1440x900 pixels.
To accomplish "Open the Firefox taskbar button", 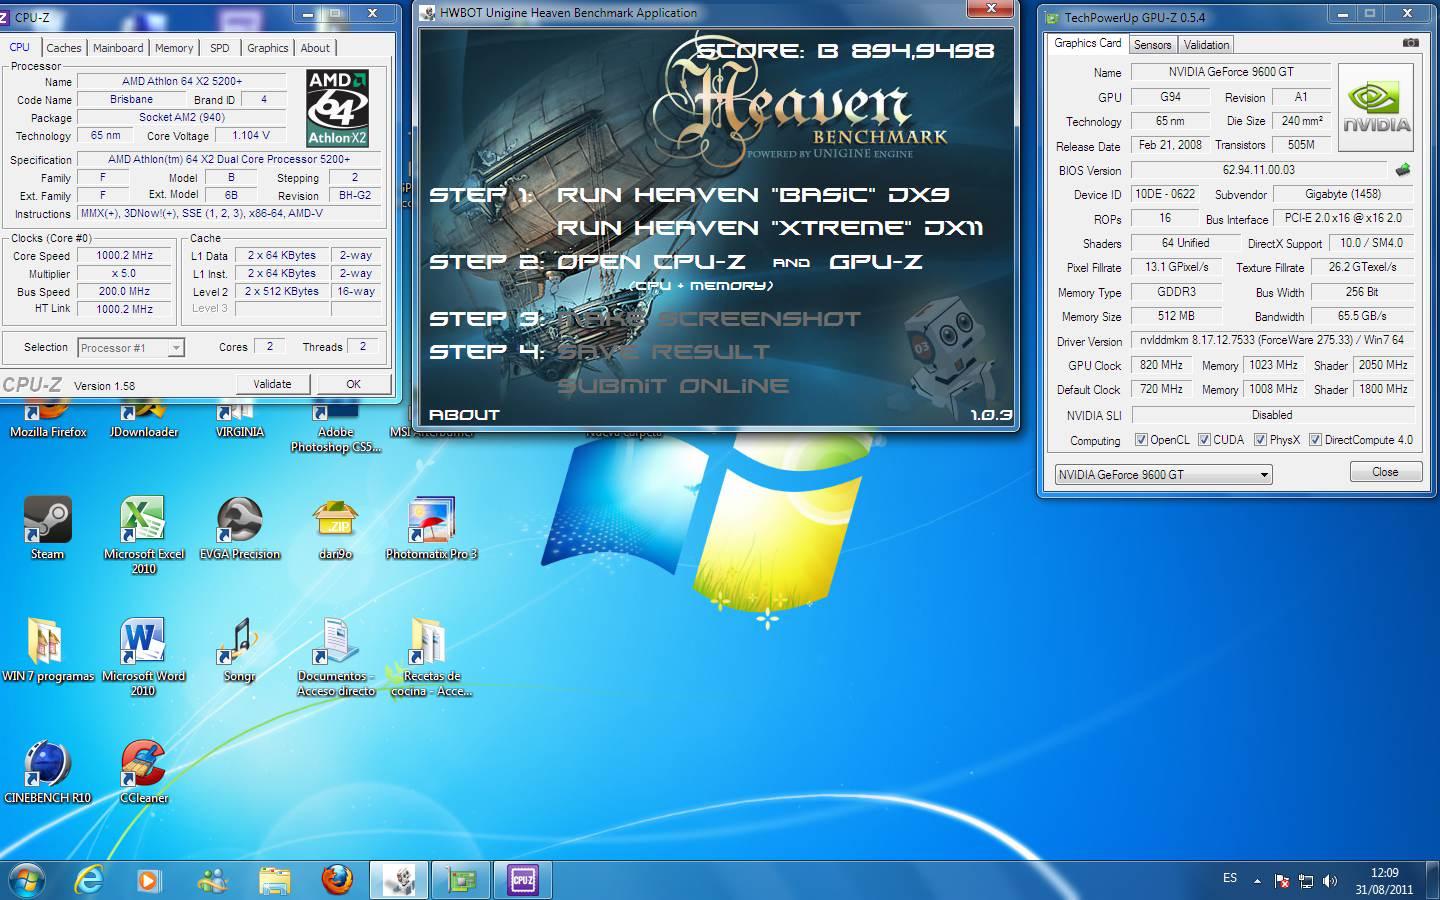I will point(337,880).
